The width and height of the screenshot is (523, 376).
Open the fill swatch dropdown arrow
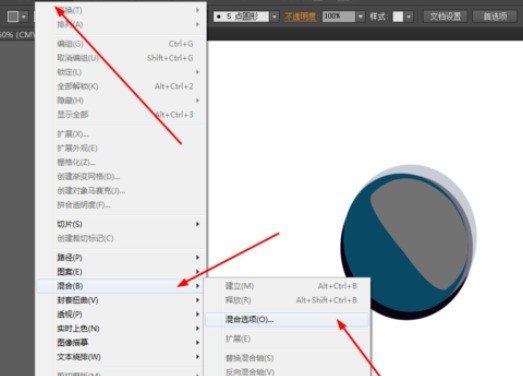pyautogui.click(x=24, y=16)
